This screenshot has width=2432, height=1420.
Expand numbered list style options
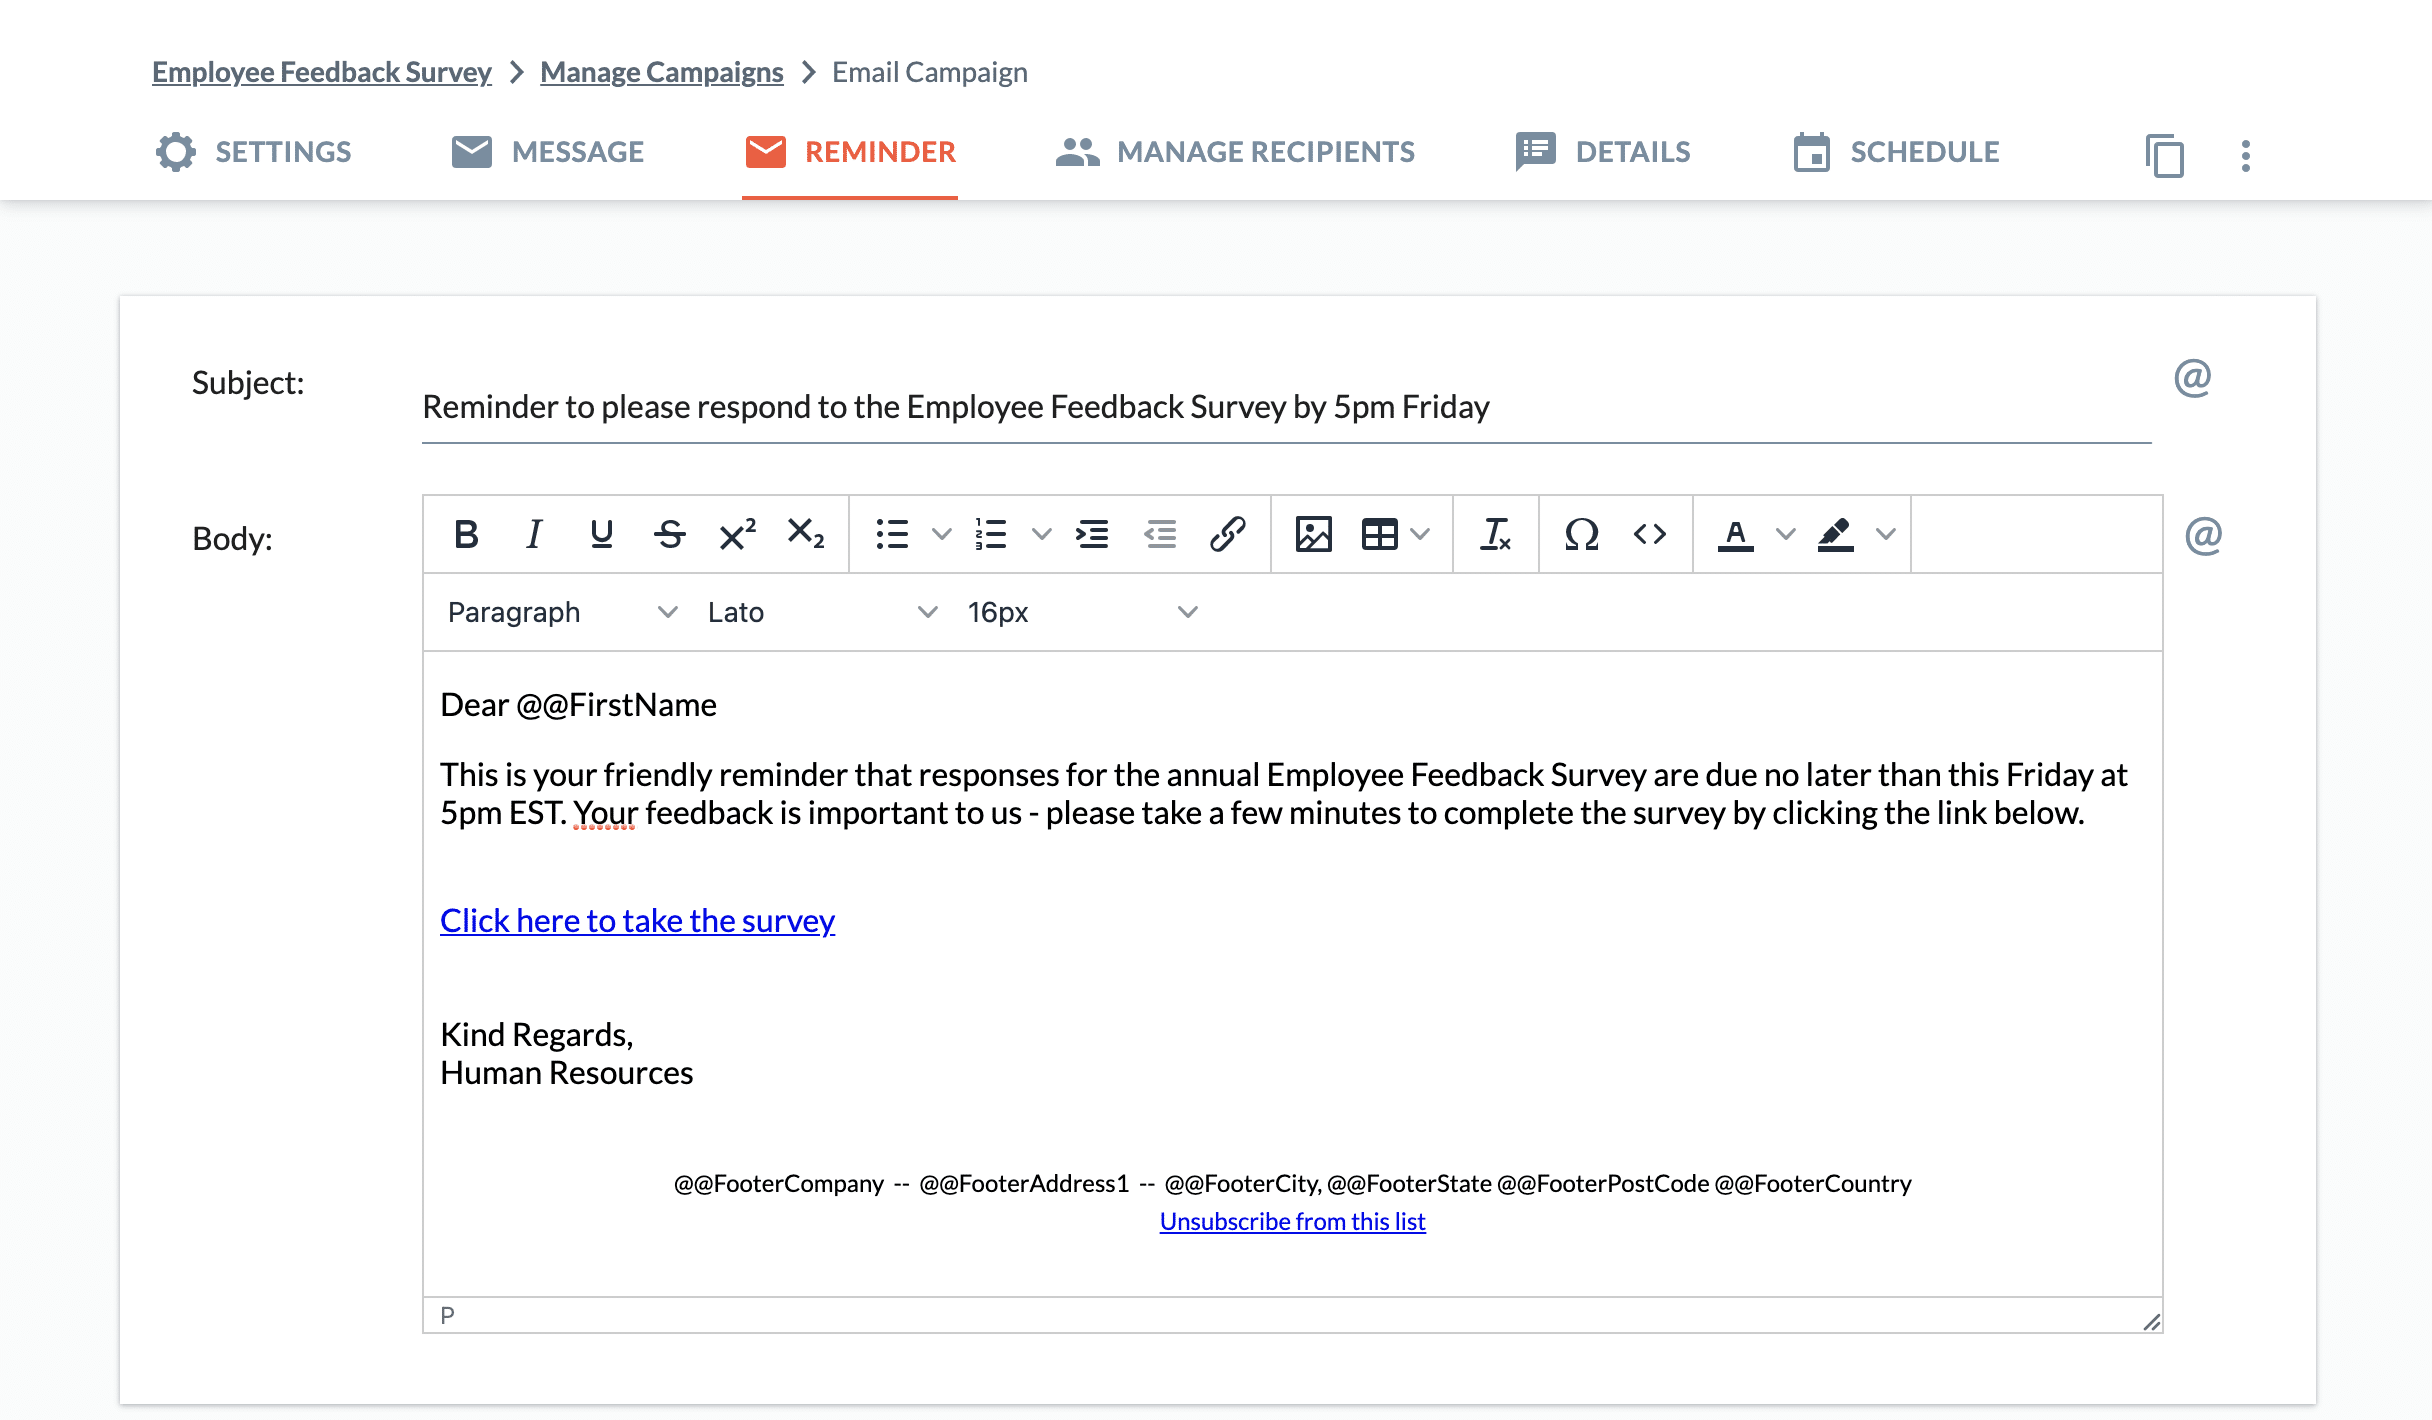pyautogui.click(x=1041, y=534)
